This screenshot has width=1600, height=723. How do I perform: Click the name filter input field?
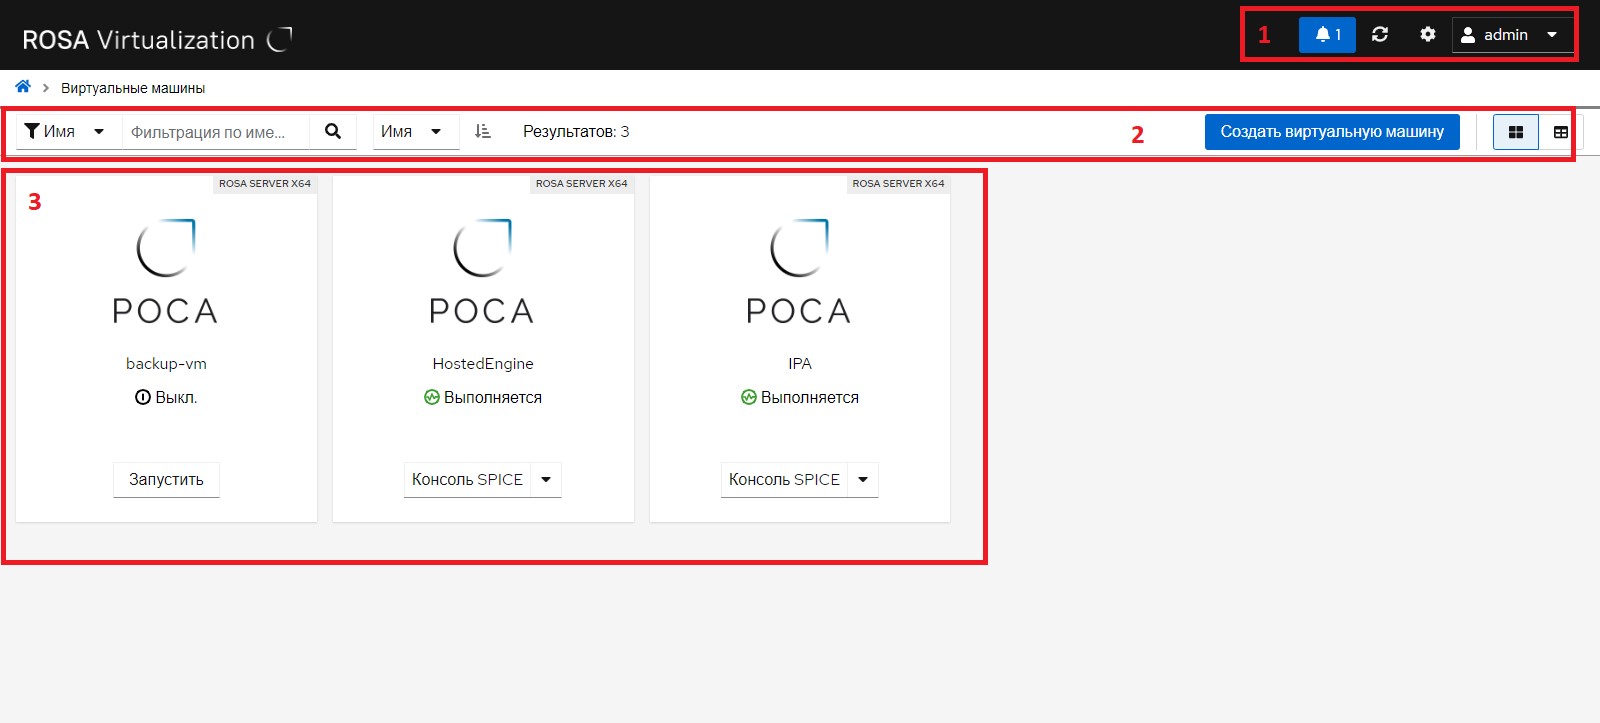pos(215,132)
